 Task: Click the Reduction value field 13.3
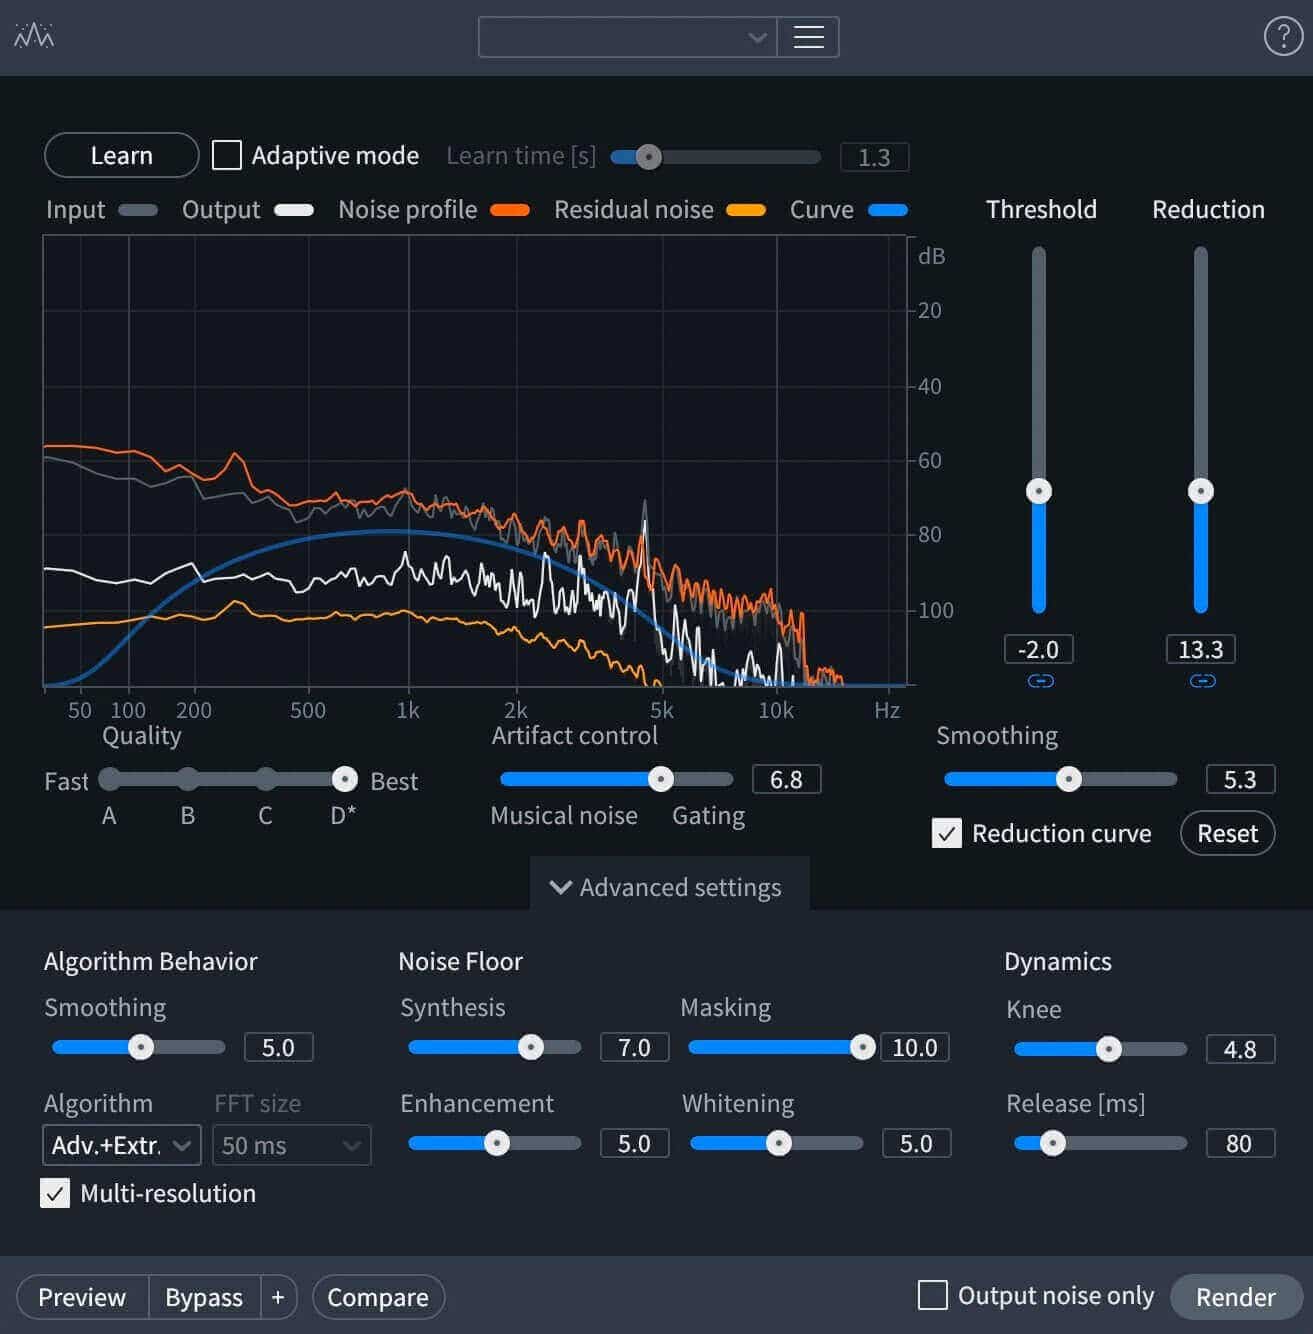[1201, 649]
